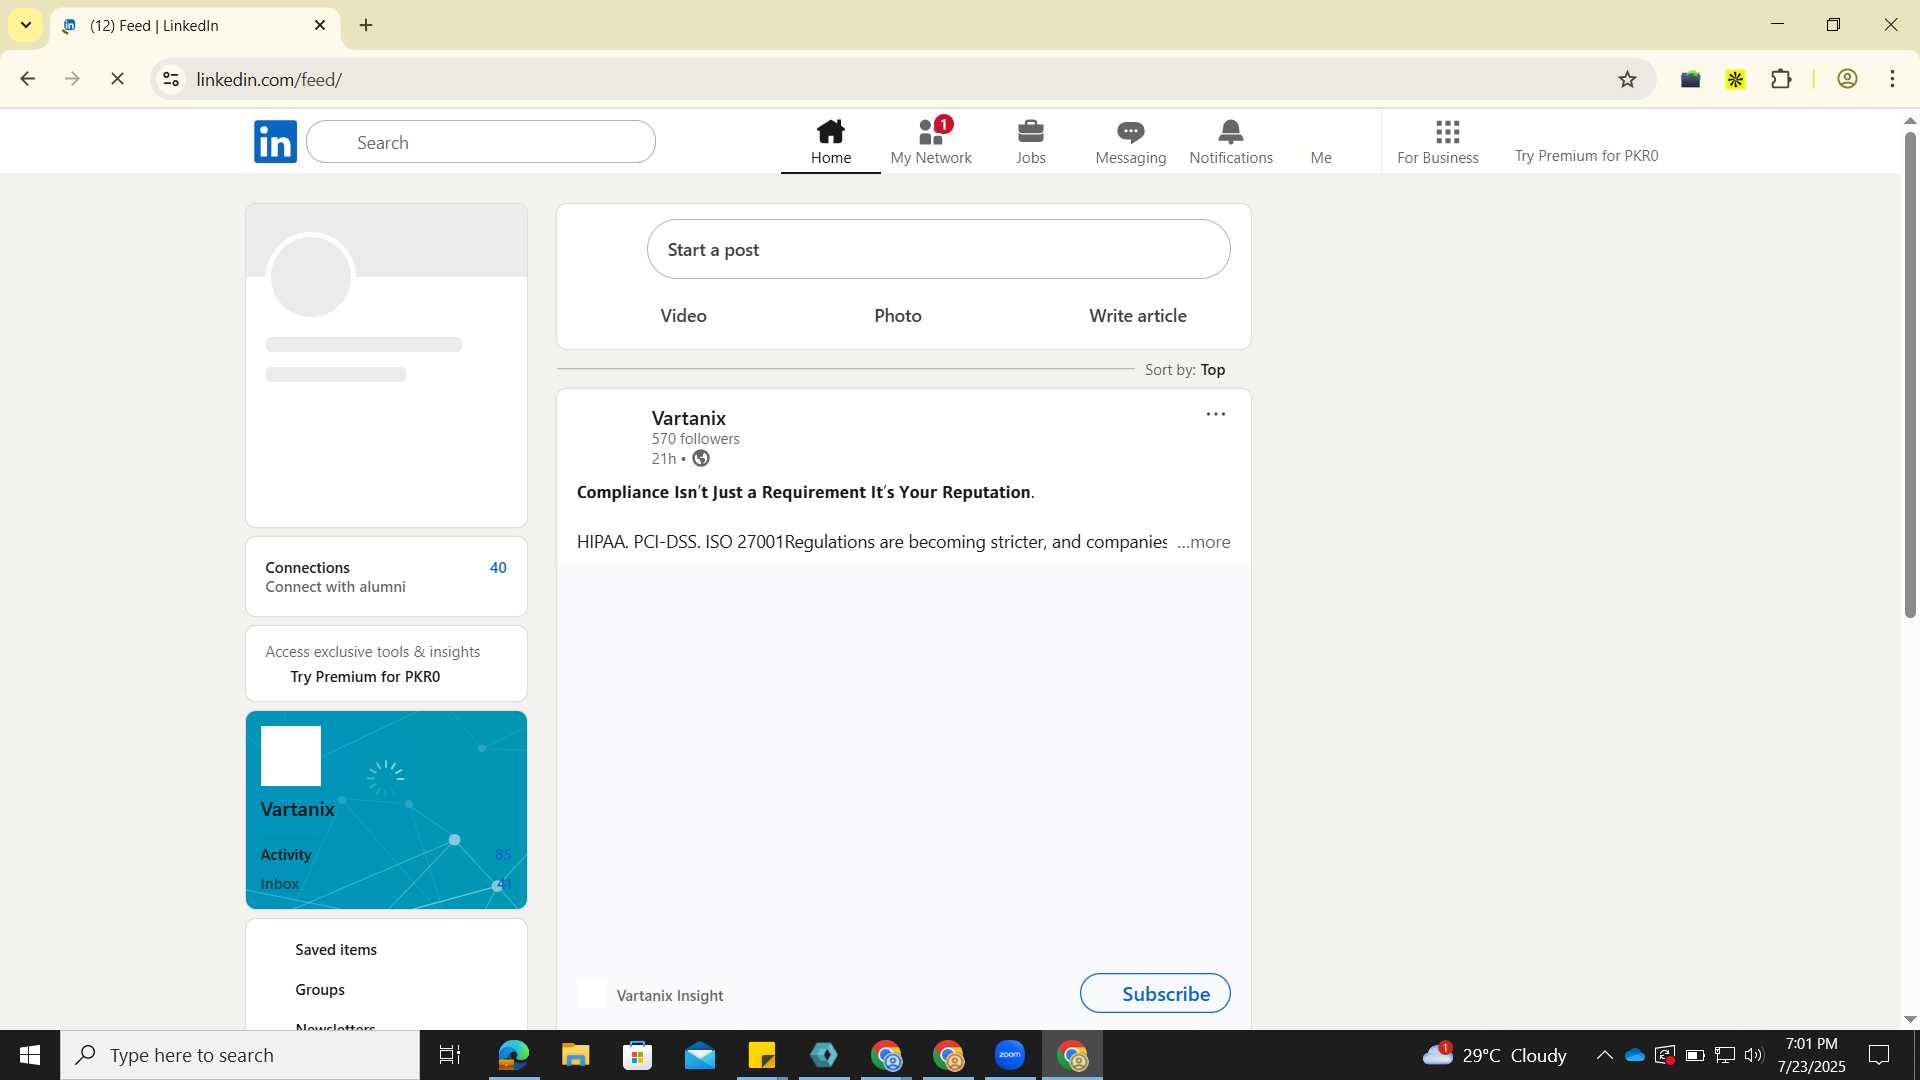Image resolution: width=1920 pixels, height=1080 pixels.
Task: Open the tab search dropdown arrow
Action: pos(26,25)
